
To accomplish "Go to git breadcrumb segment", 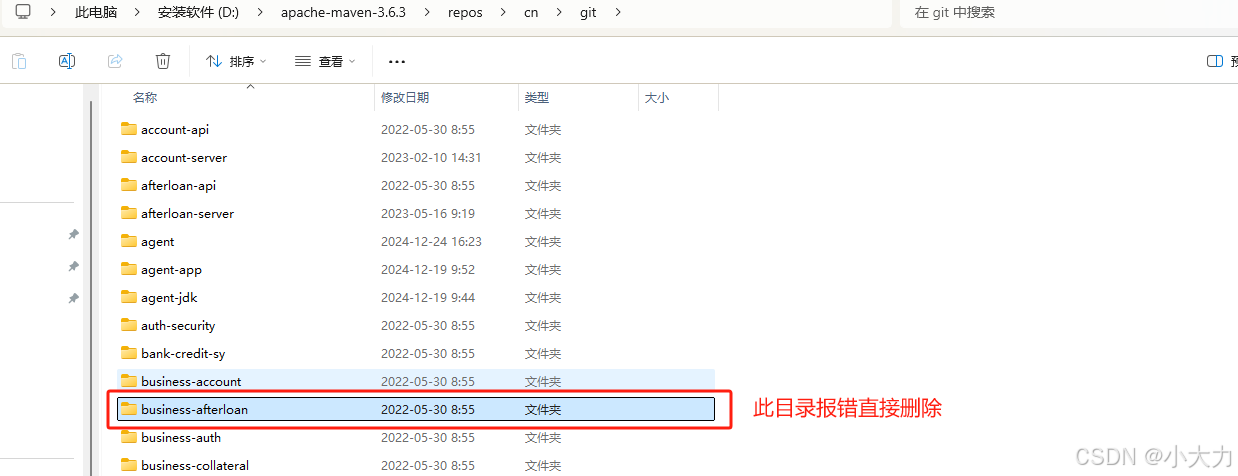I will coord(588,12).
